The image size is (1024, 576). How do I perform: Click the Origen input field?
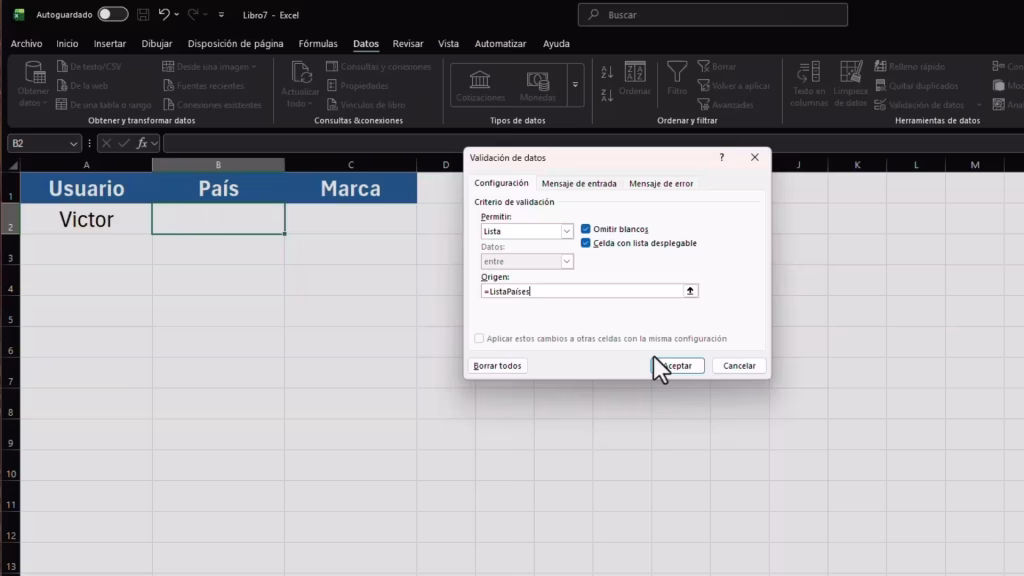[582, 291]
